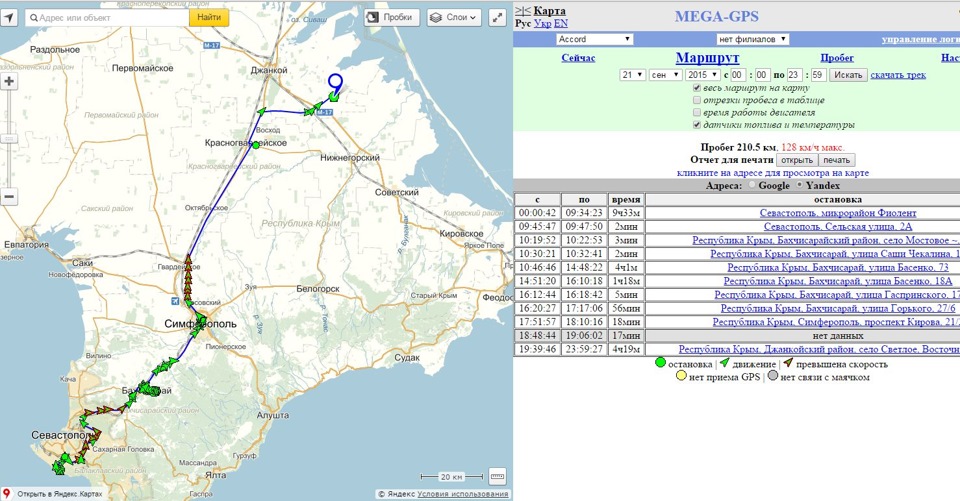Click the Рус language label
Viewport: 960px width, 501px height.
coord(523,23)
